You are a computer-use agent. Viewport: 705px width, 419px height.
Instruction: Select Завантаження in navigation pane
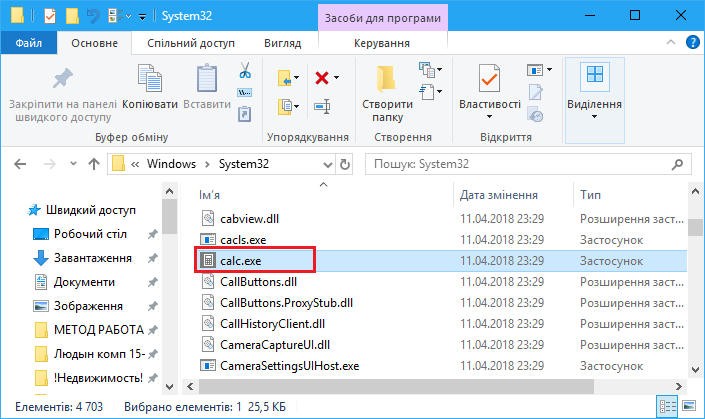tap(93, 258)
